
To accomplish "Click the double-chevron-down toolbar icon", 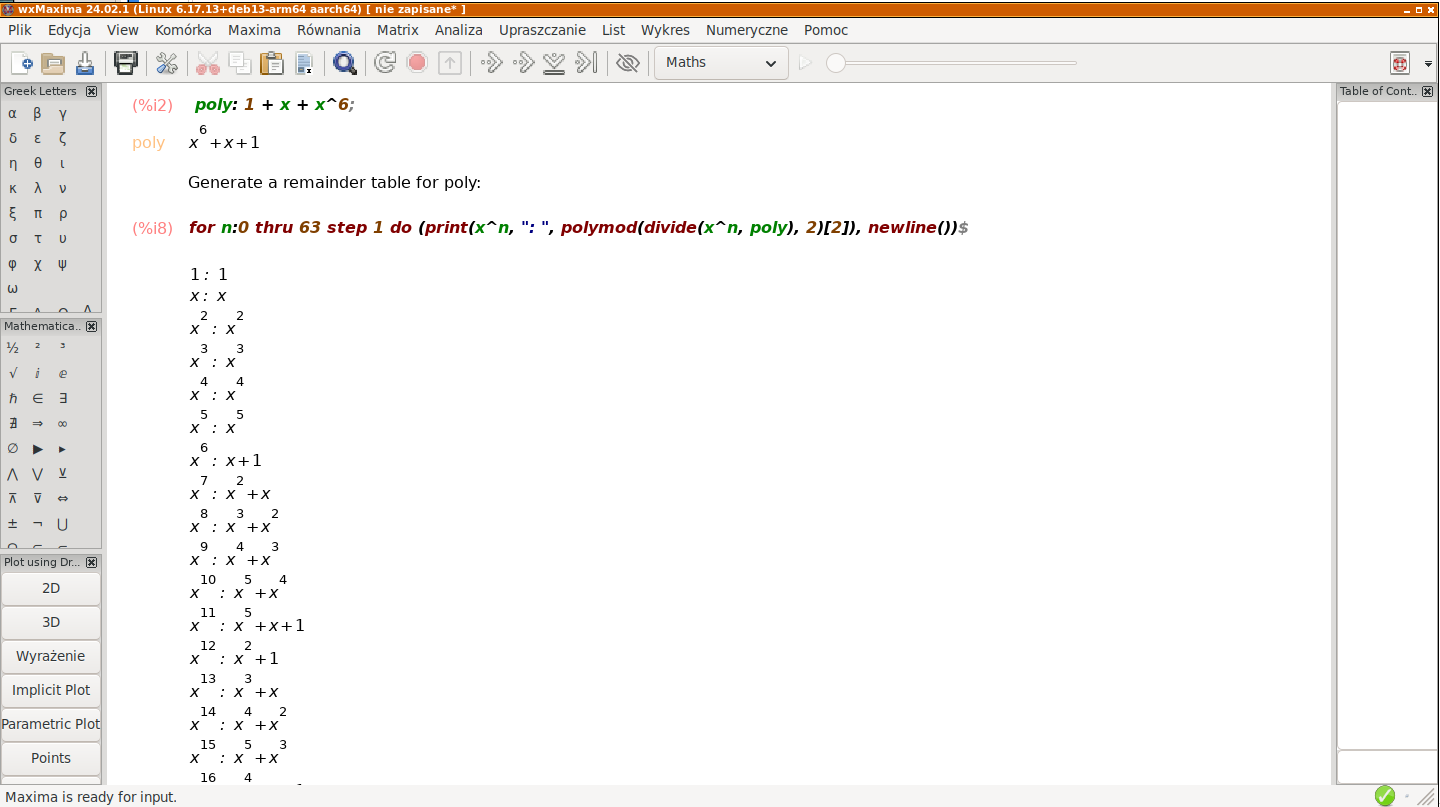I will pyautogui.click(x=555, y=63).
